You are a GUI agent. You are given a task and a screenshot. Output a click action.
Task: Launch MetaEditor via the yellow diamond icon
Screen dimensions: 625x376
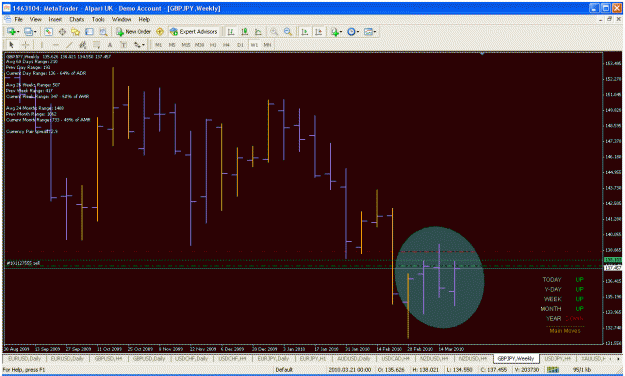(160, 31)
